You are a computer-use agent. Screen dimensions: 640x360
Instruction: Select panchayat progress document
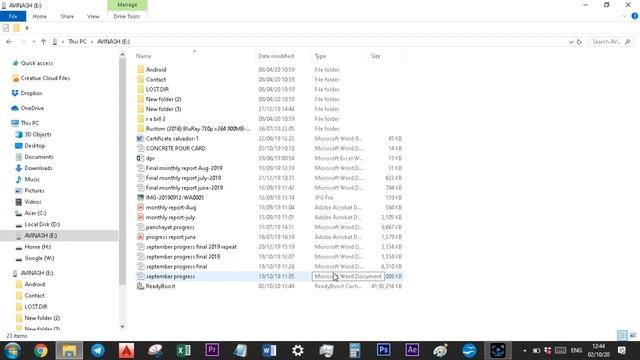[170, 227]
